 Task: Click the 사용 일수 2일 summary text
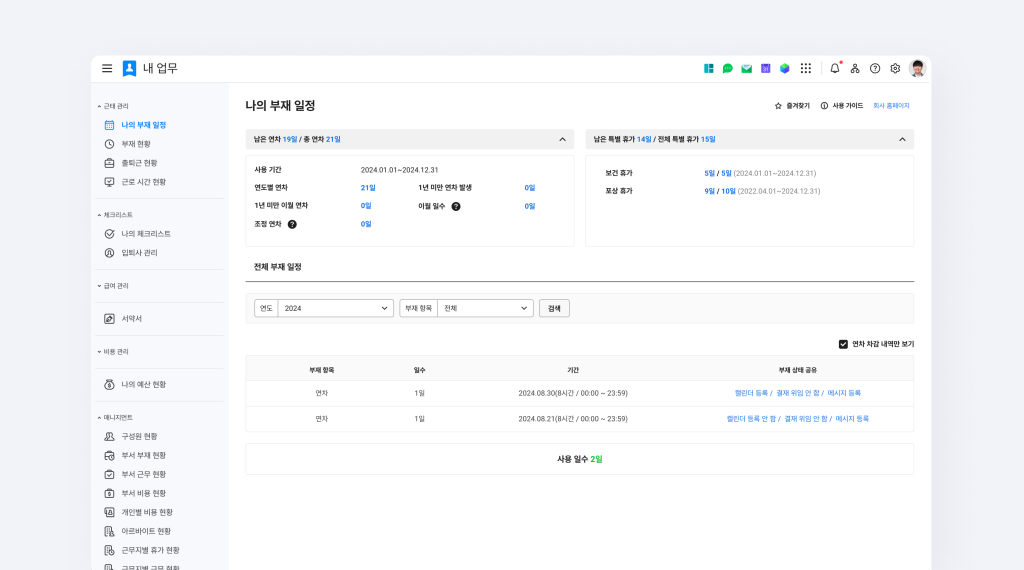coord(579,459)
